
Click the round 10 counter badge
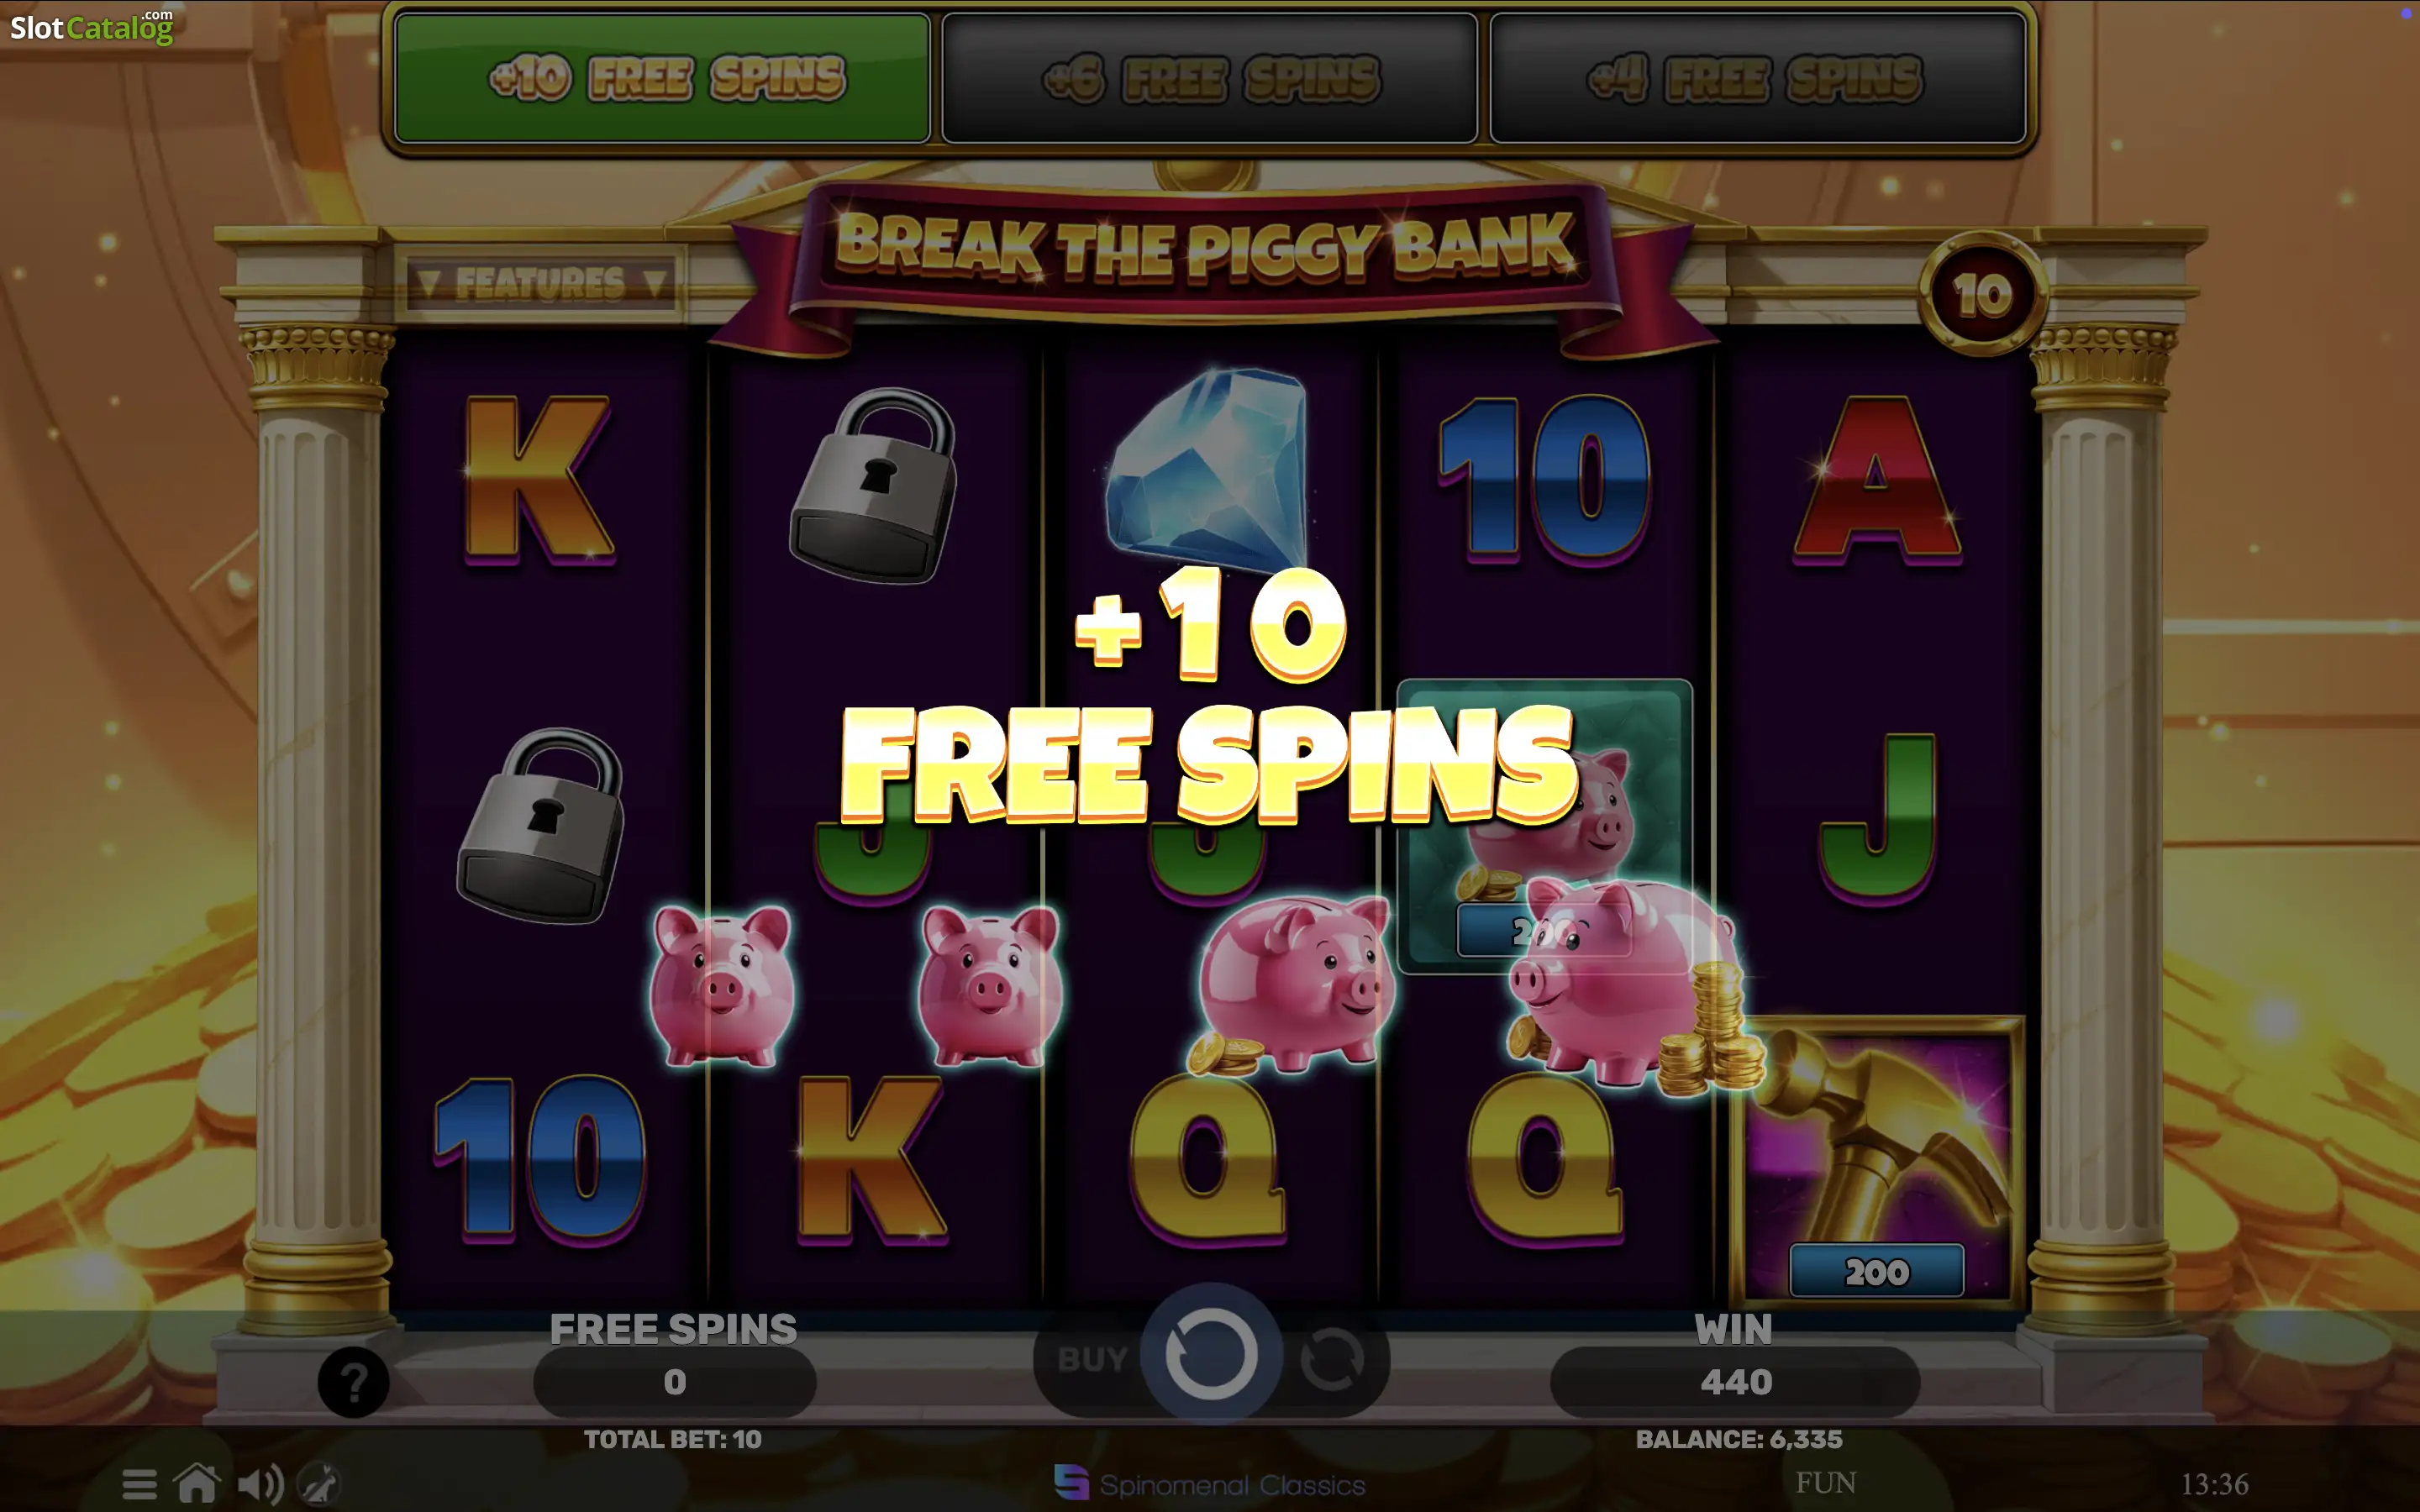[1982, 294]
